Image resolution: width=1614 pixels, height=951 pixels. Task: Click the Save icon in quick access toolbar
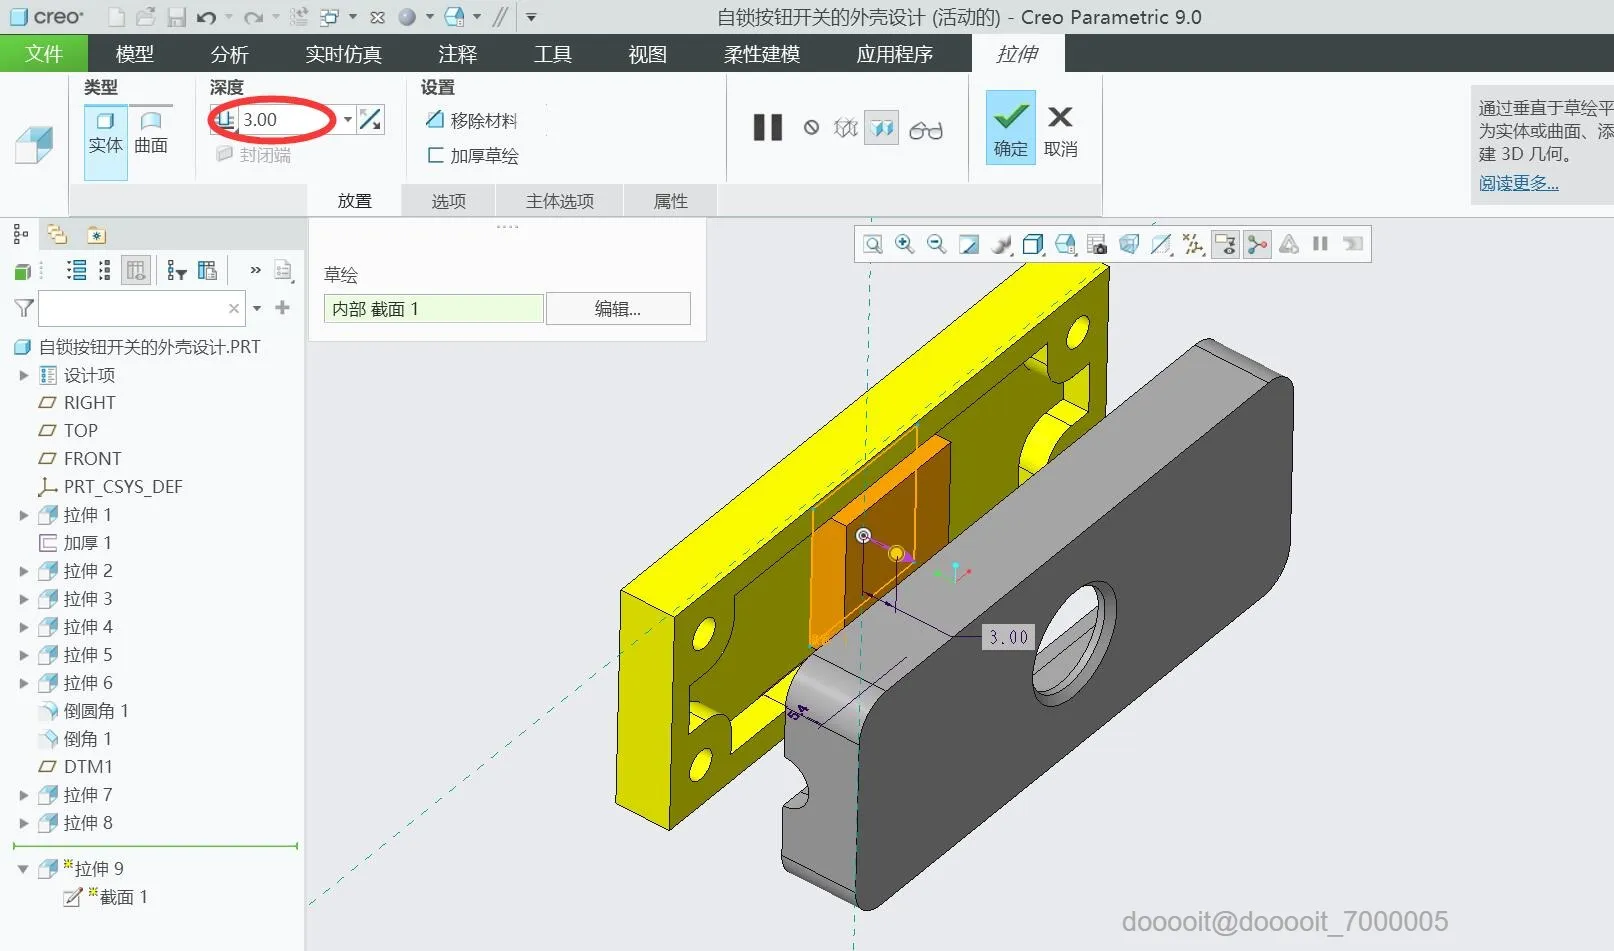point(176,17)
